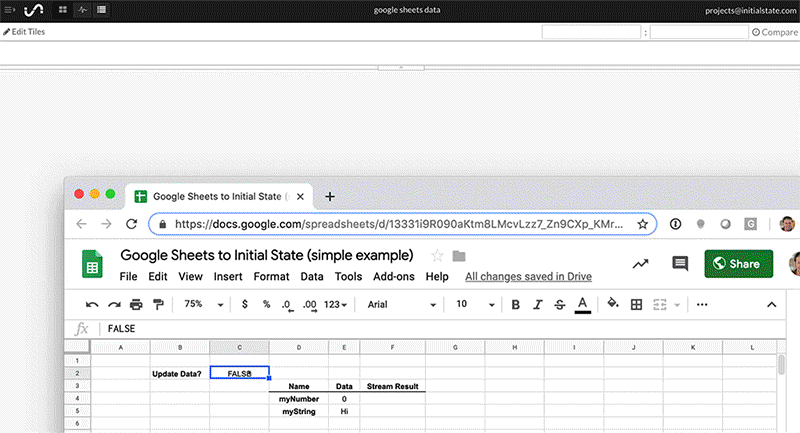Undo the last action

pos(92,304)
